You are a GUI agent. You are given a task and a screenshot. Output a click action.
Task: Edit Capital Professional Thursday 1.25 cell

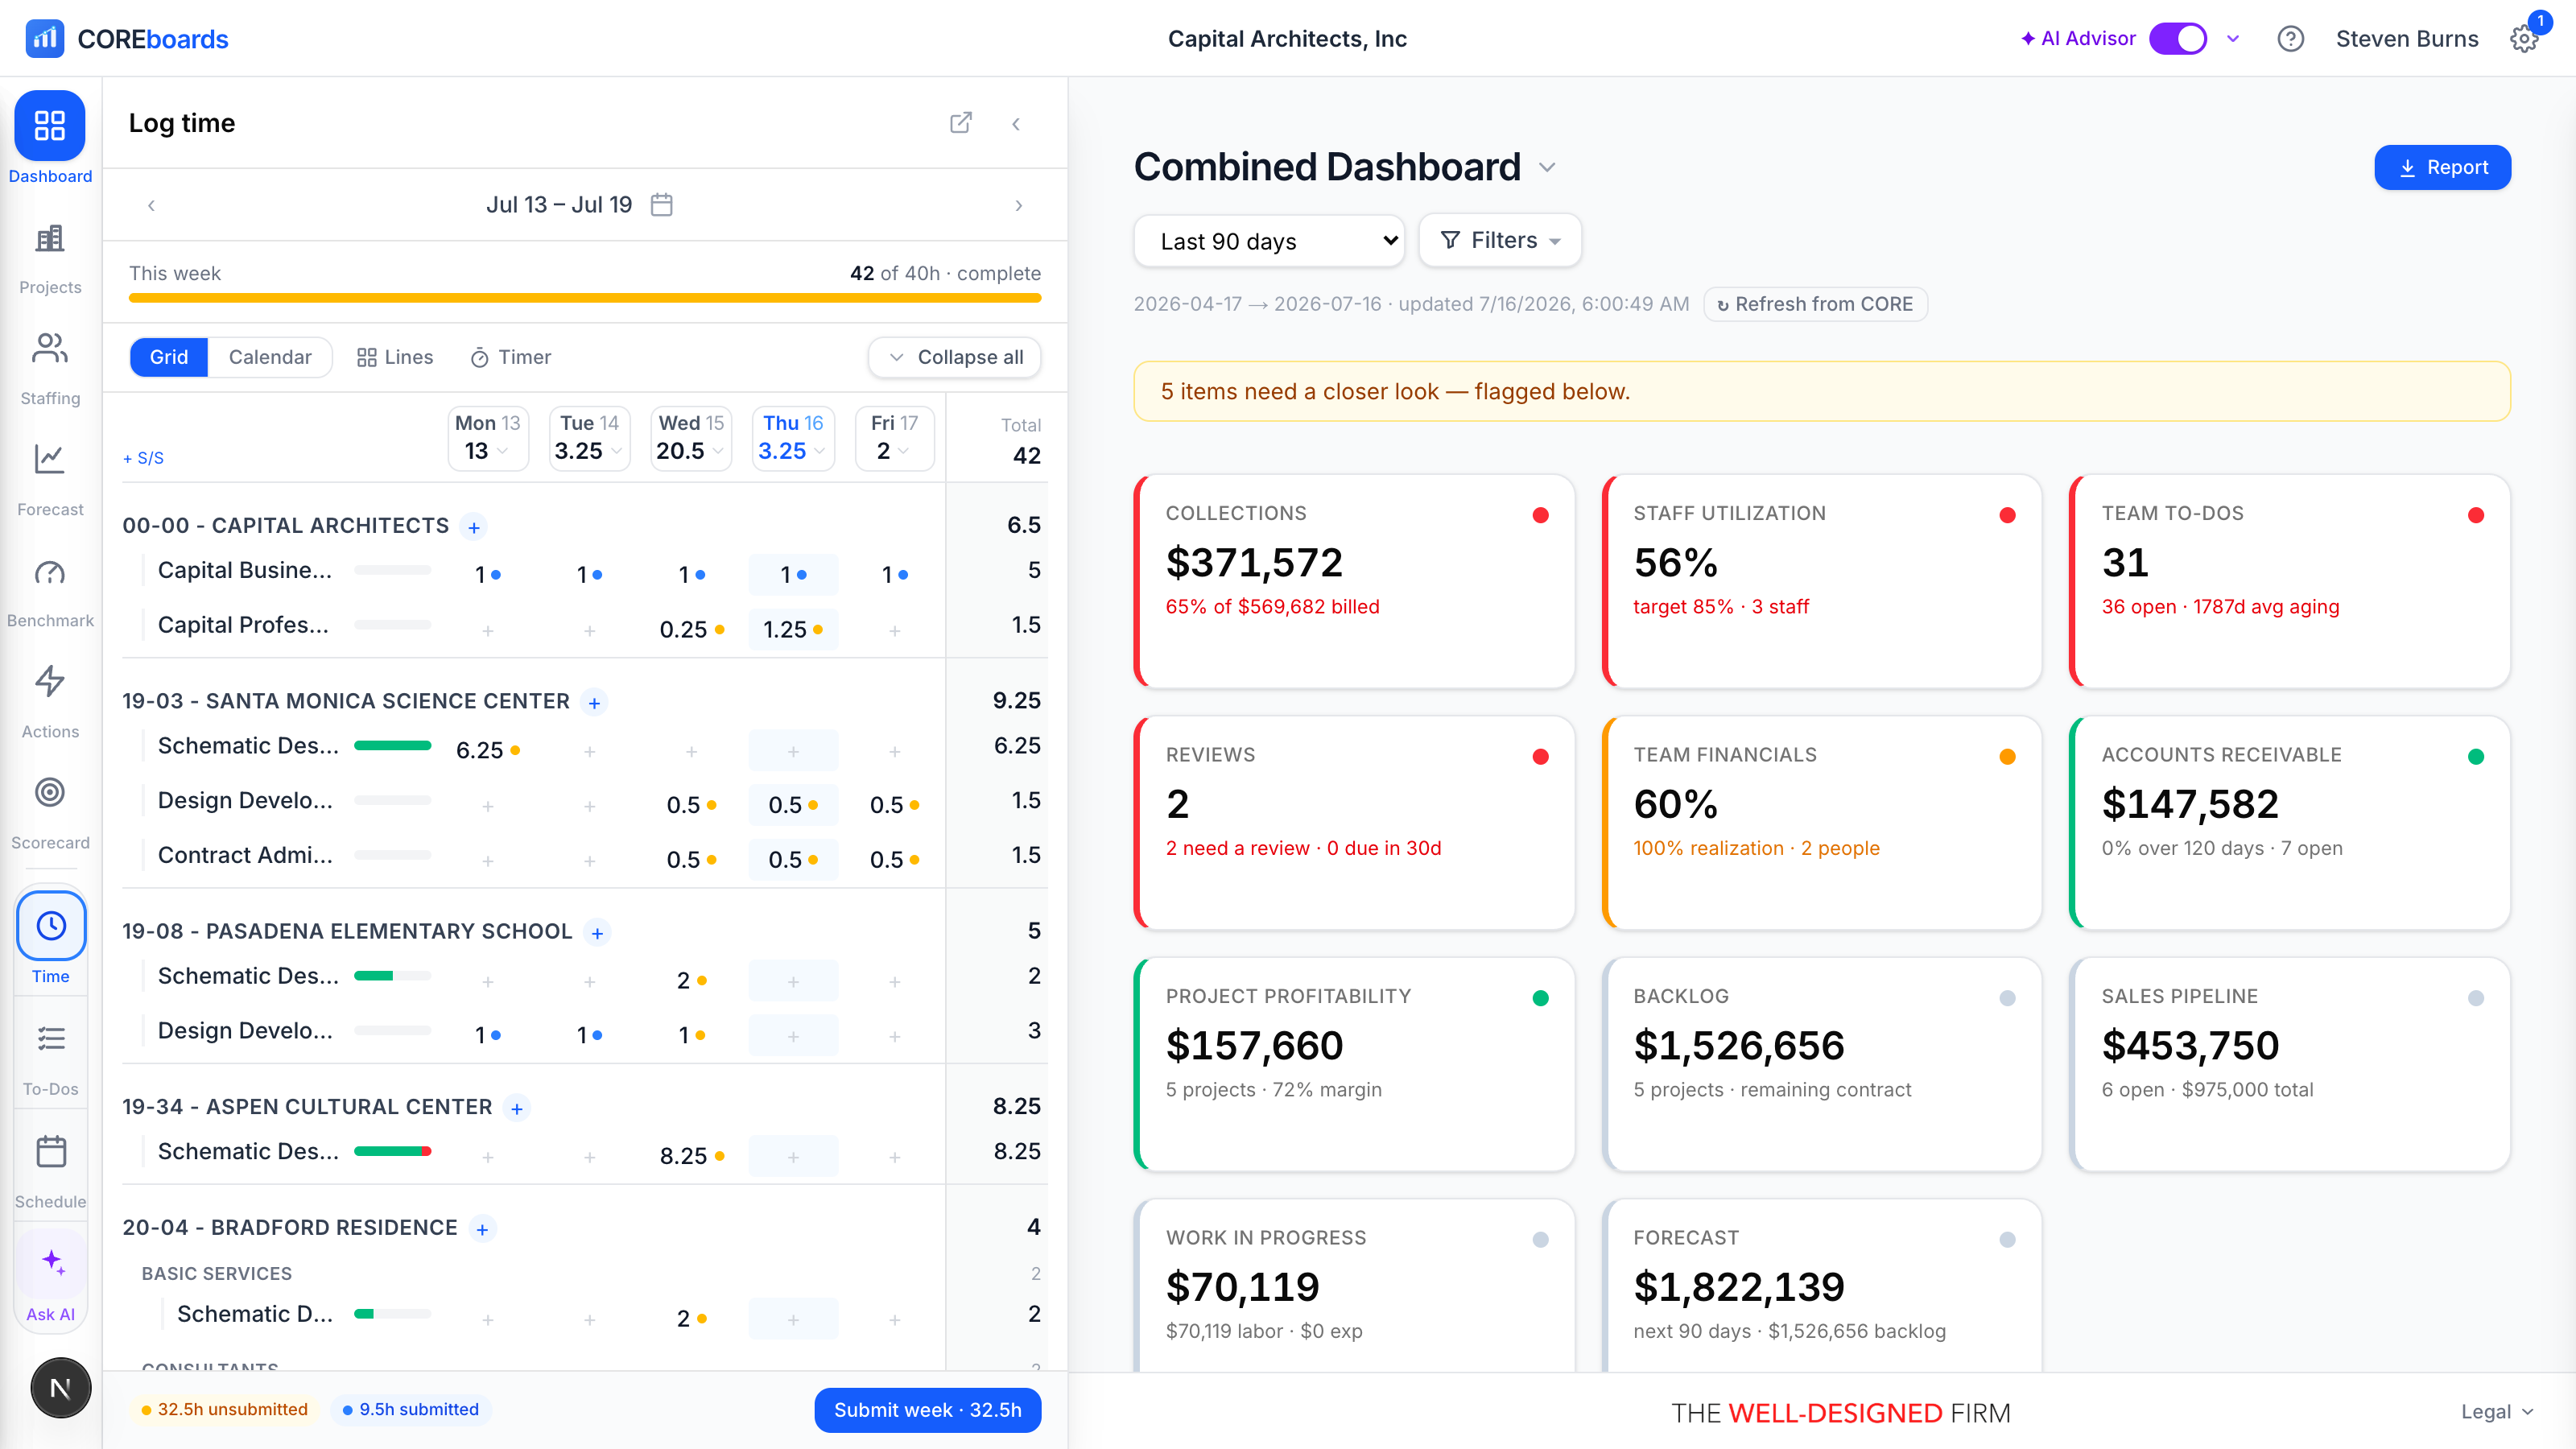[x=793, y=629]
